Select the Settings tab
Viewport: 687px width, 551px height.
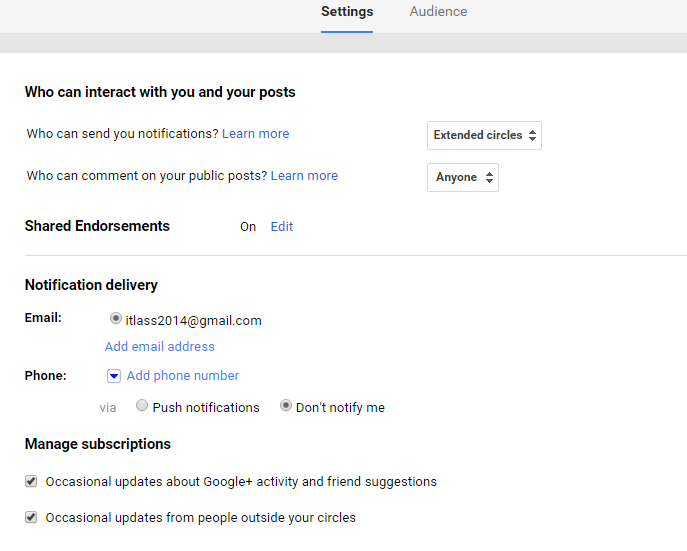[347, 12]
